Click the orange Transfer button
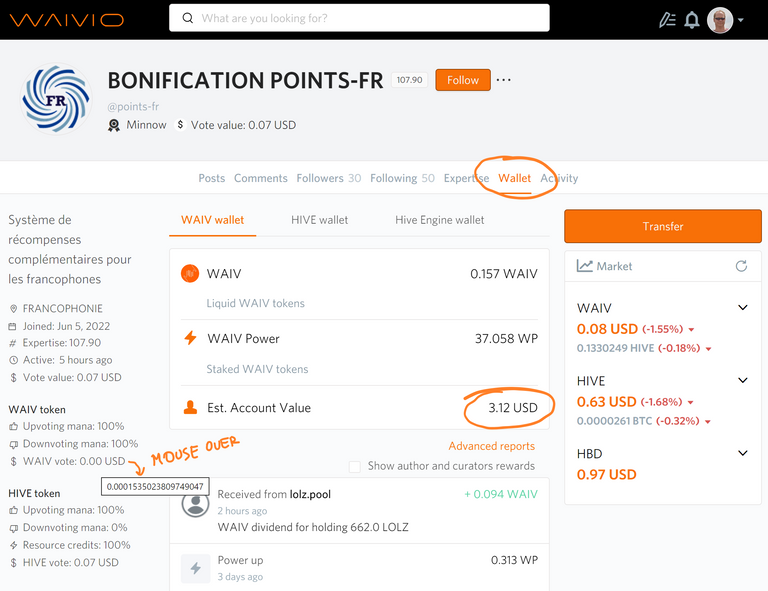This screenshot has width=768, height=591. pos(663,226)
